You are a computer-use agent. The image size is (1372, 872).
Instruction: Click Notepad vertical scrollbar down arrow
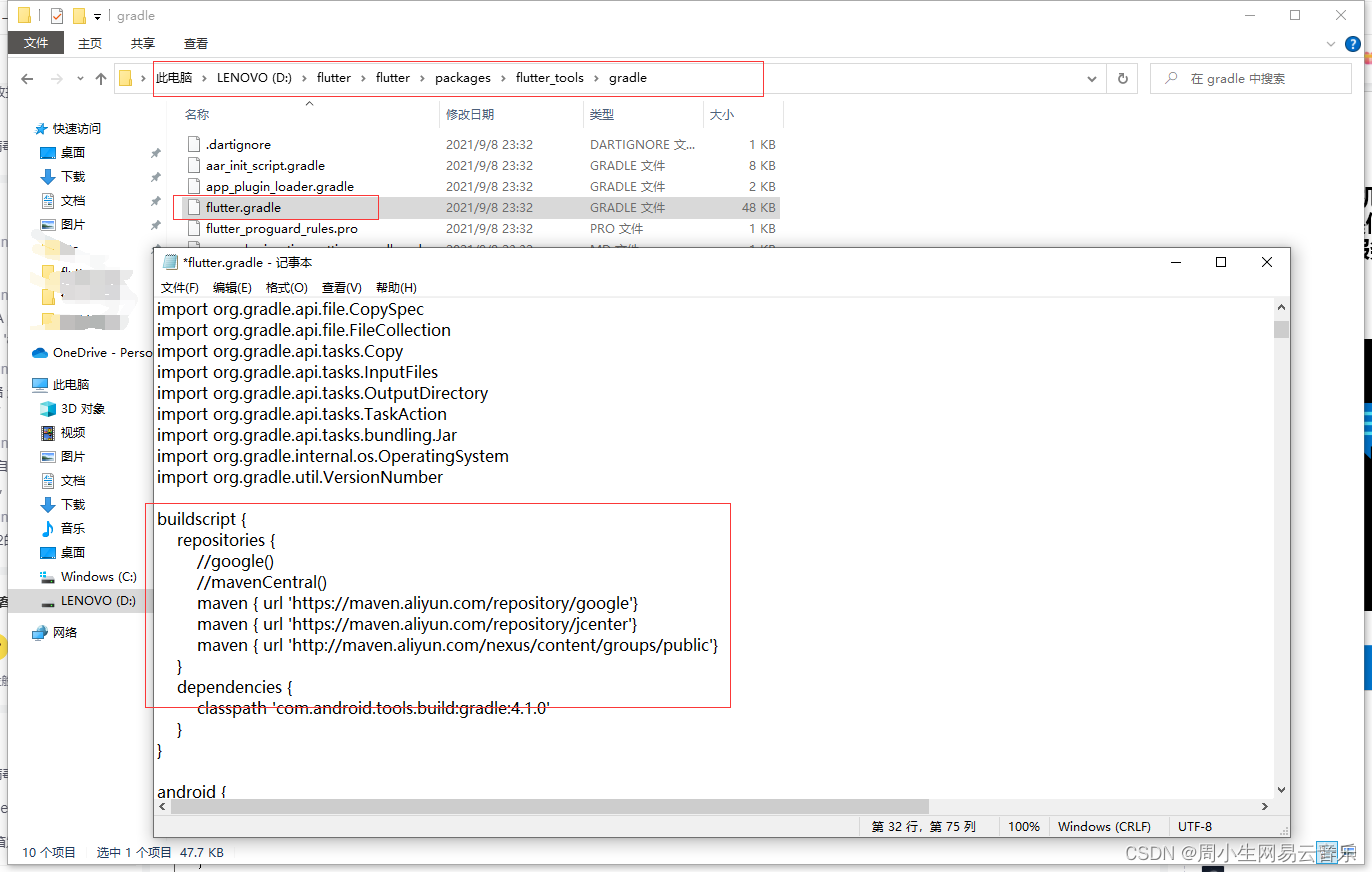(1281, 790)
